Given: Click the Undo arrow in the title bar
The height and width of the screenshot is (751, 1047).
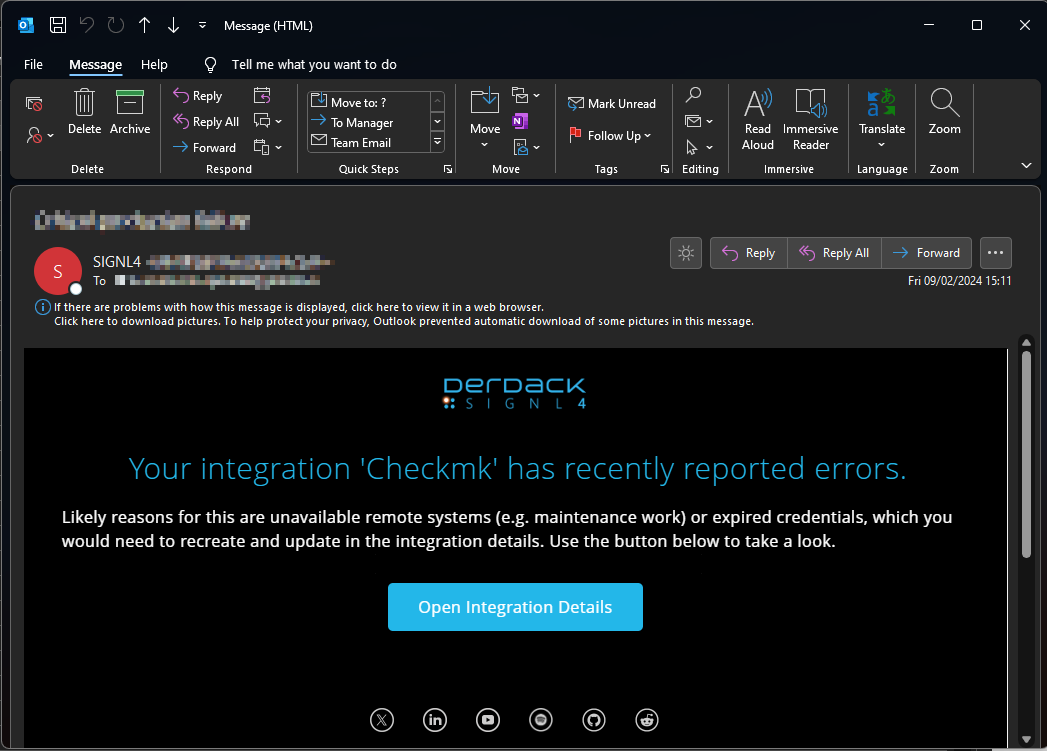Looking at the screenshot, I should (x=87, y=25).
